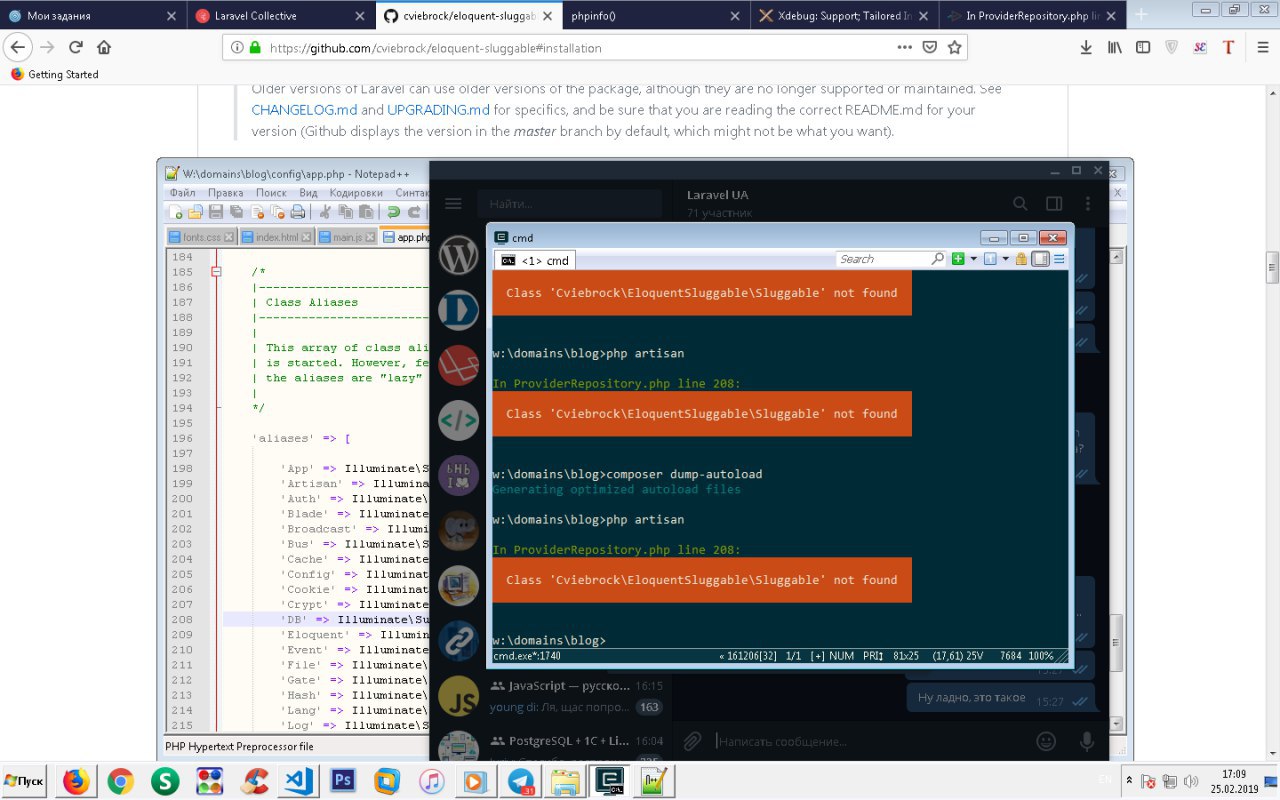
Task: Click the Firefox page vertical scrollbar thumb
Action: (1272, 268)
